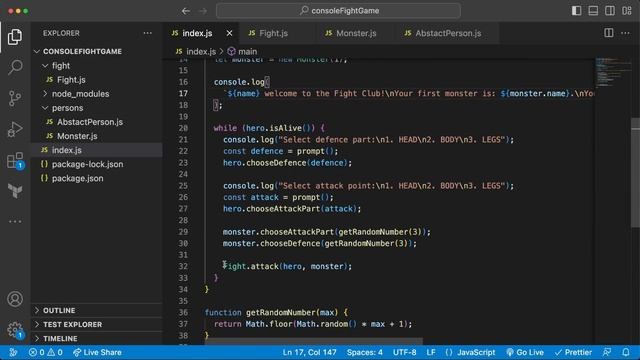Open Fight.js in the explorer tree
640x360 pixels.
pos(97,80)
